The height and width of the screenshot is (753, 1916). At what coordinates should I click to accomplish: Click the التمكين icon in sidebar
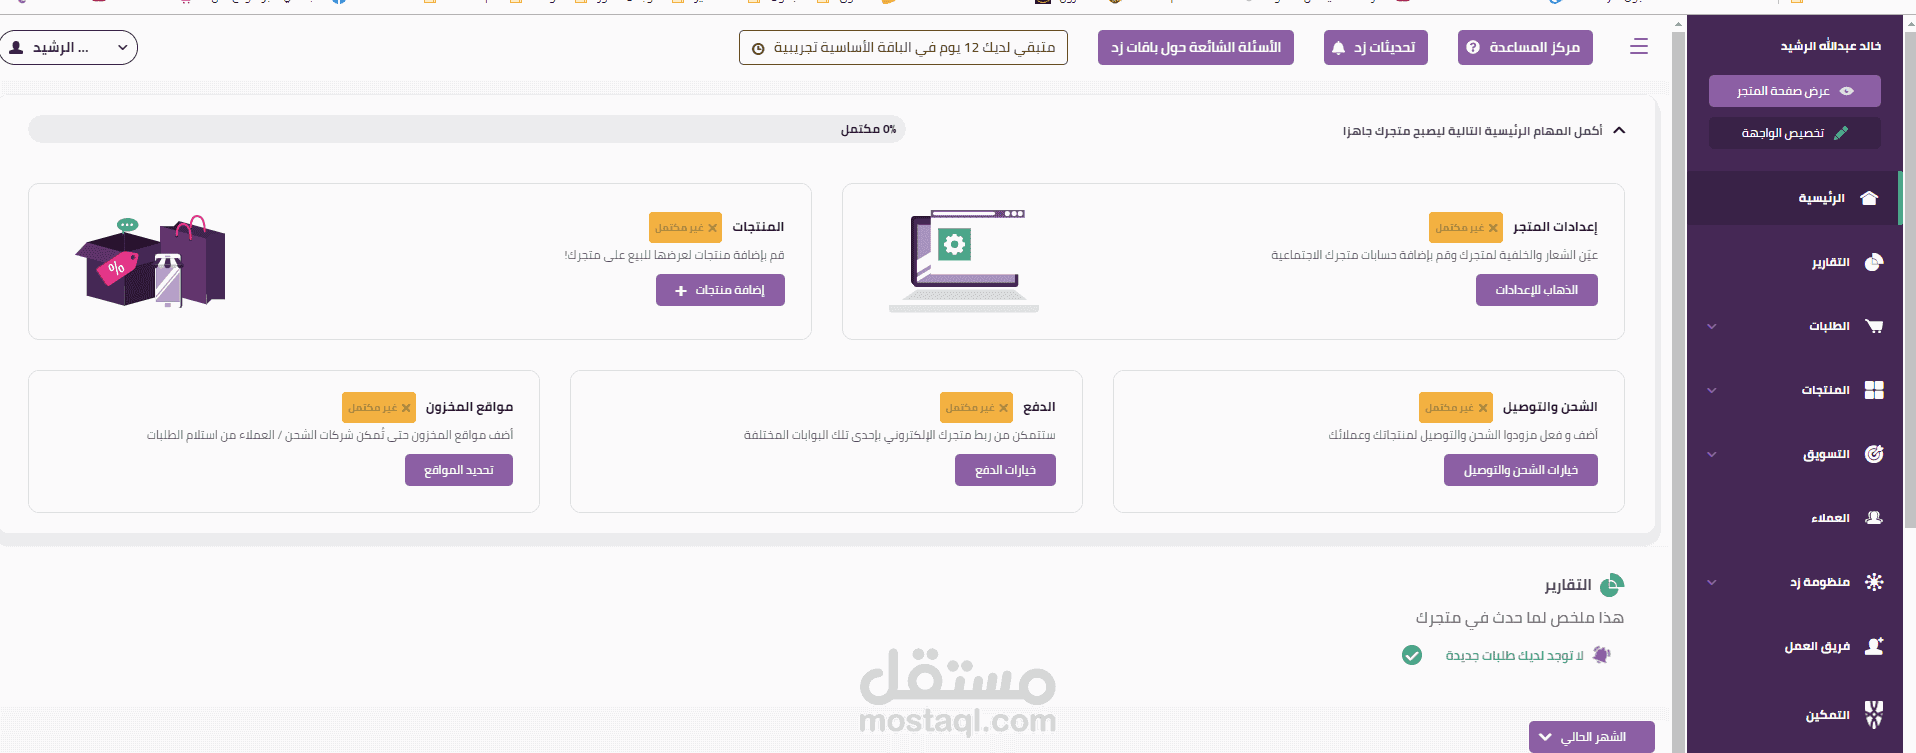tap(1874, 714)
